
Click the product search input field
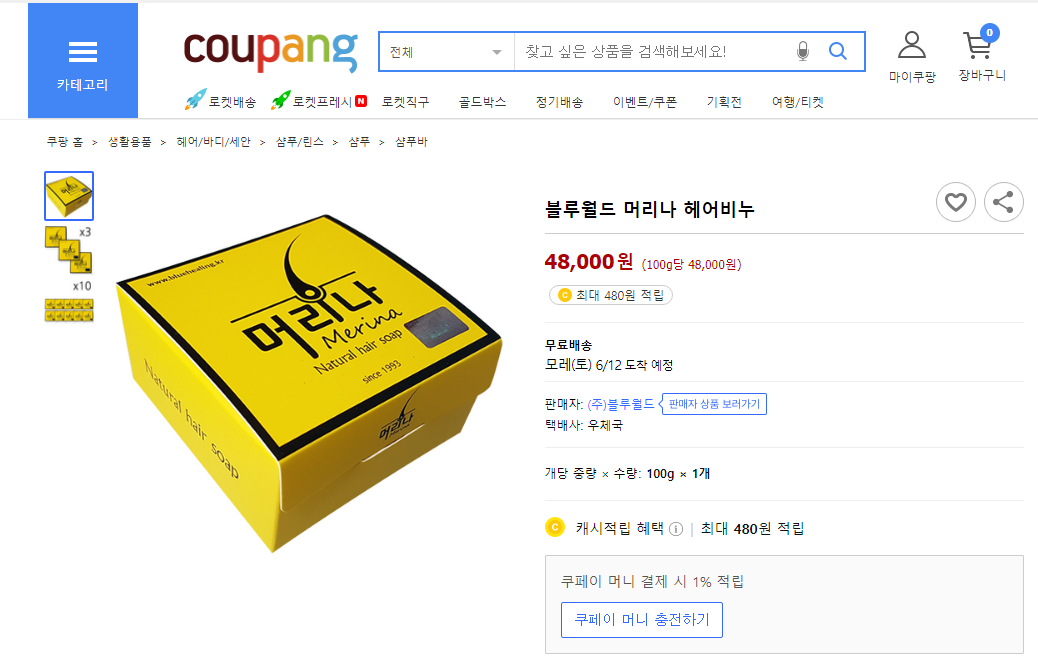tap(655, 52)
